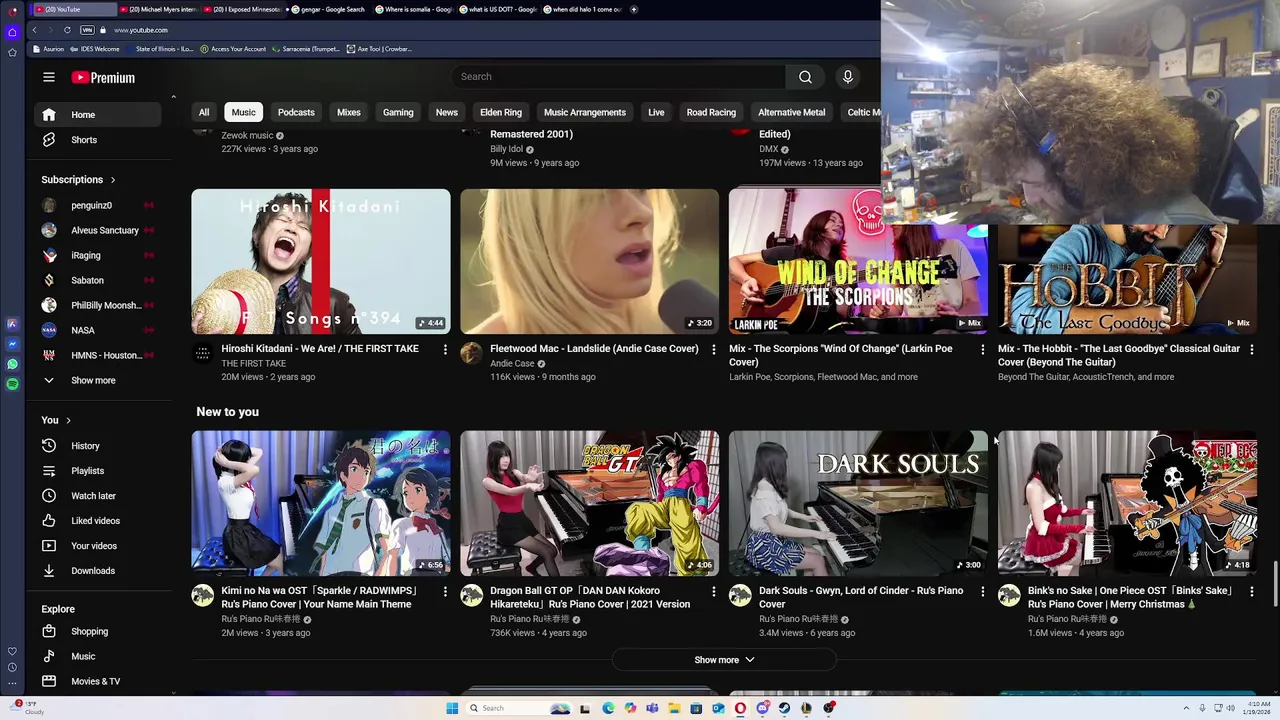Select the Road Racing filter chip

(711, 112)
